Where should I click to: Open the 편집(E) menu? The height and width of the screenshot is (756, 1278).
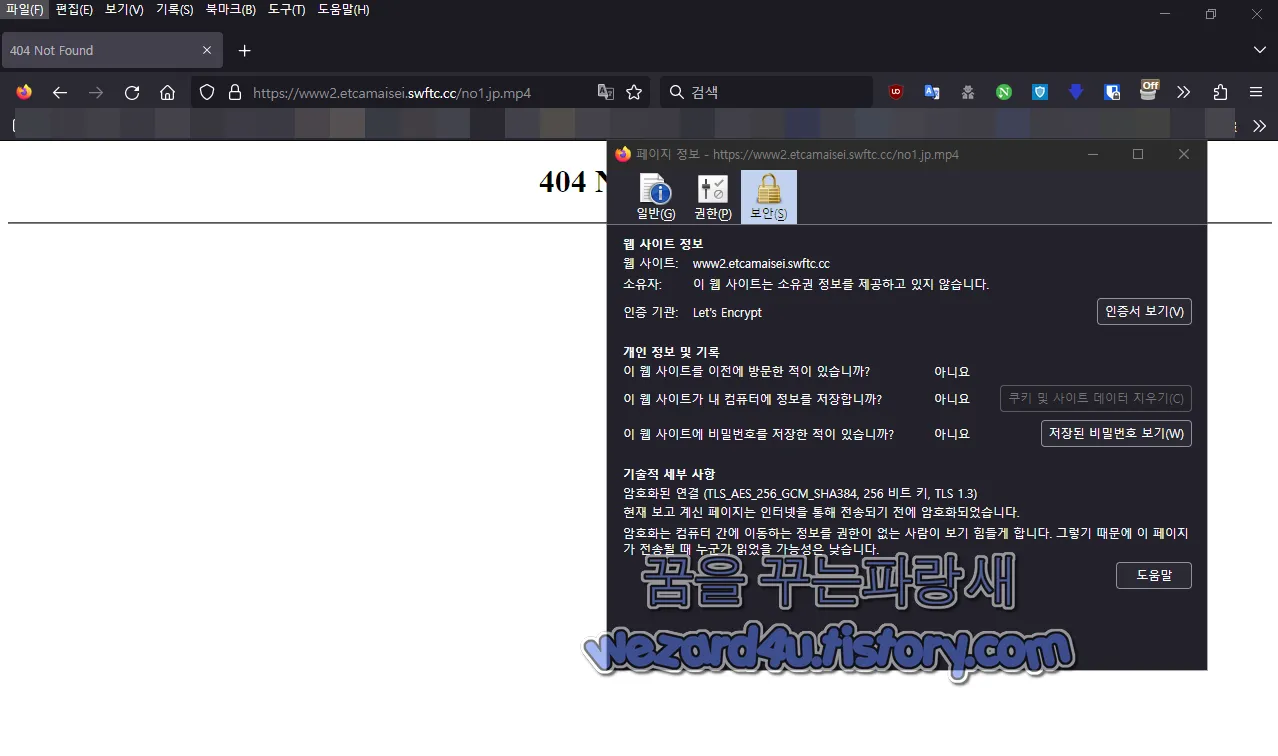[74, 10]
